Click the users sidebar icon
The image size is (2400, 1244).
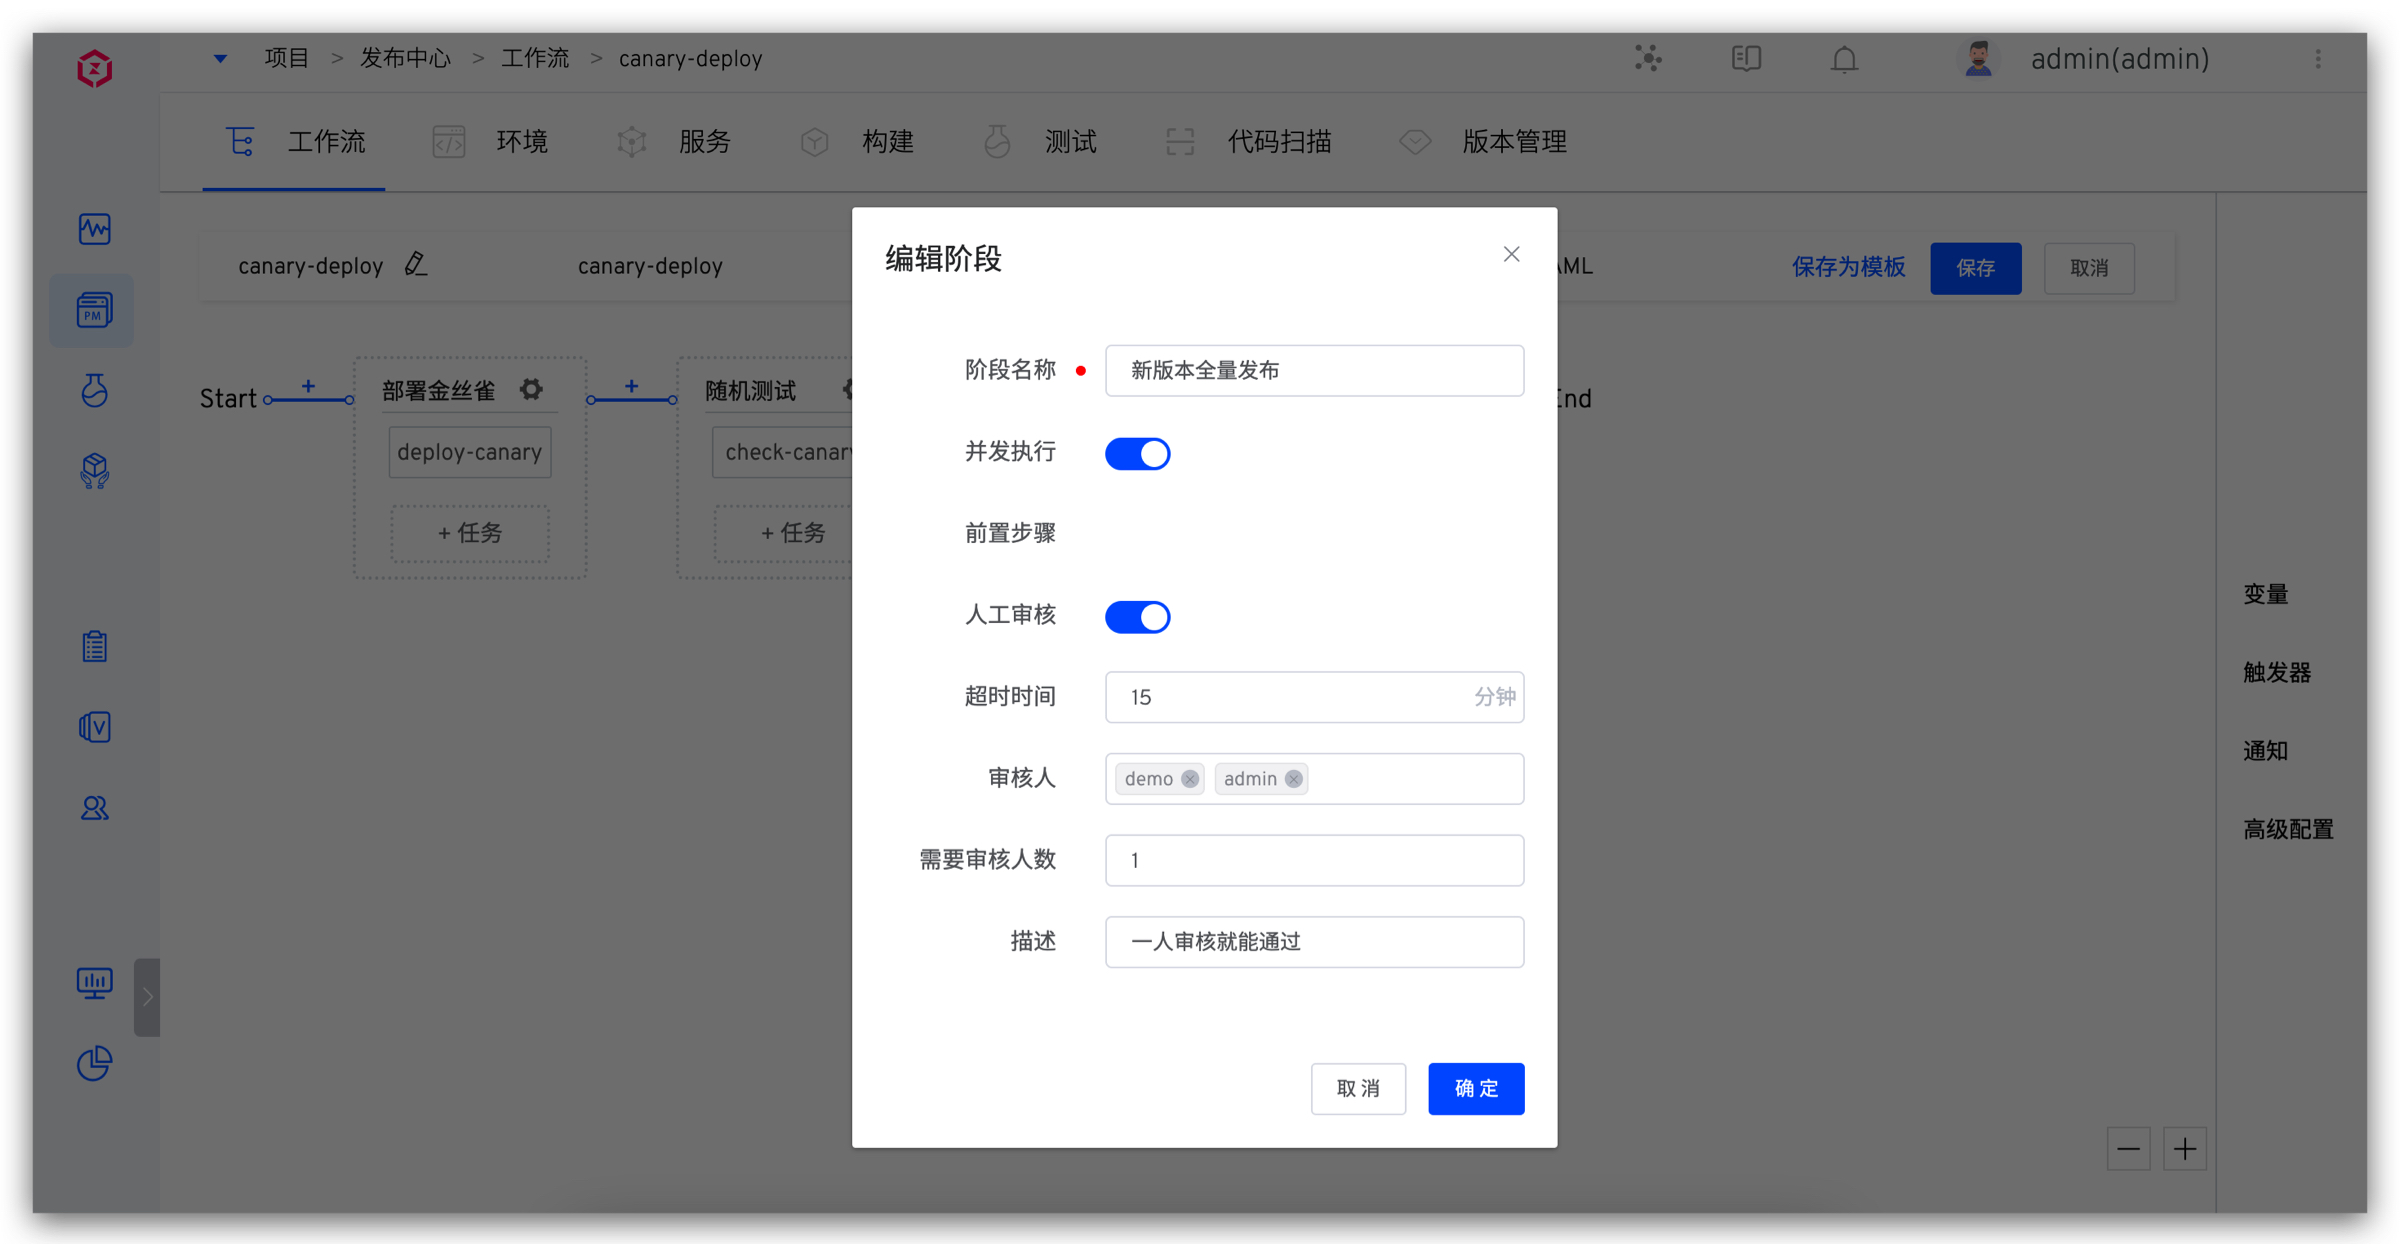coord(94,808)
